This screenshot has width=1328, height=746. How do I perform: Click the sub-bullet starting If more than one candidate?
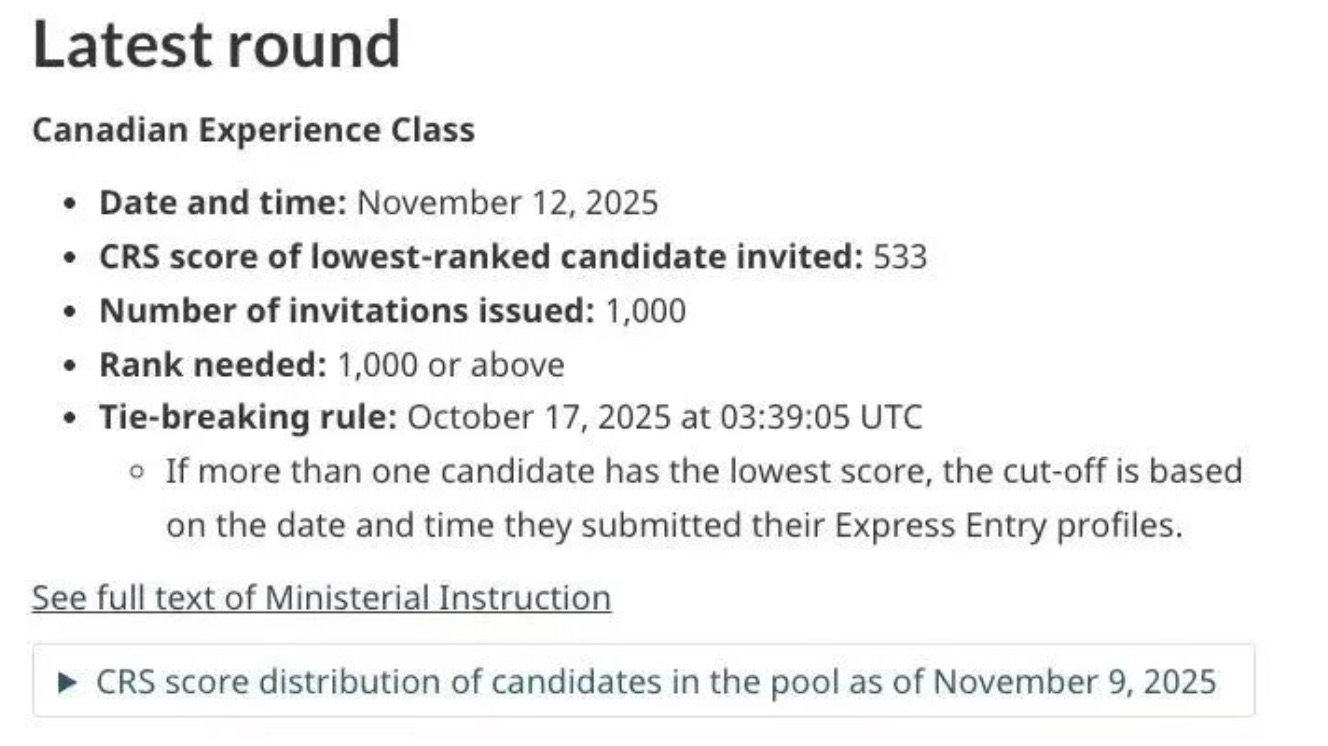pos(703,470)
